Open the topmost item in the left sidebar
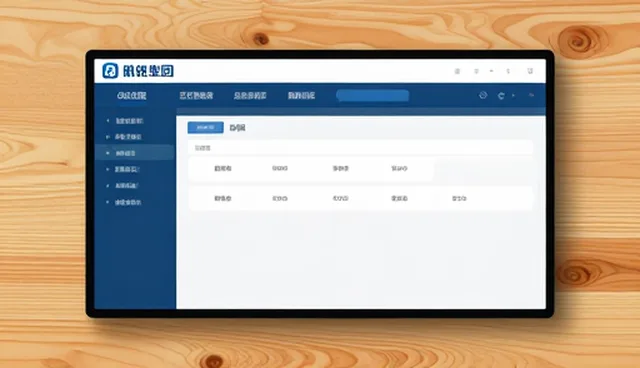The height and width of the screenshot is (368, 640). pos(129,121)
